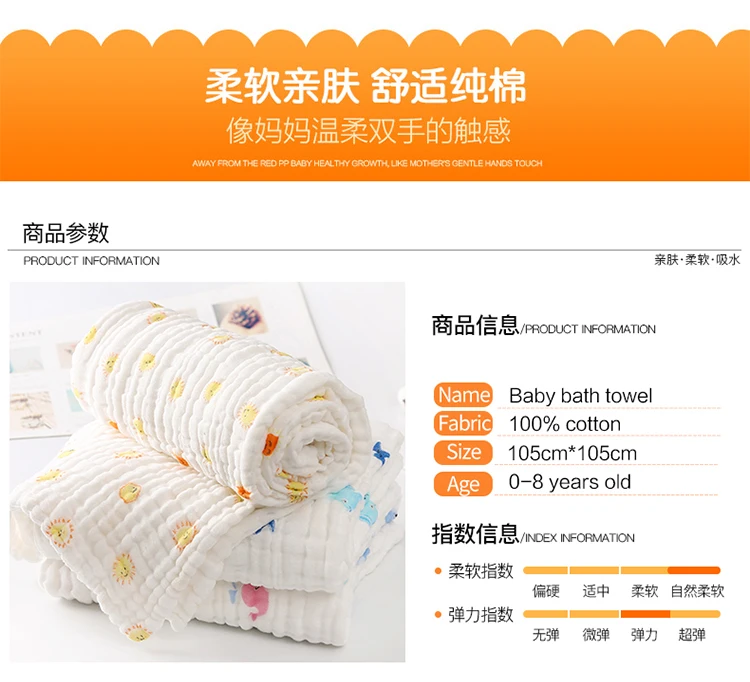750x682 pixels.
Task: Click the 指数信息 index information heading
Action: 475,534
